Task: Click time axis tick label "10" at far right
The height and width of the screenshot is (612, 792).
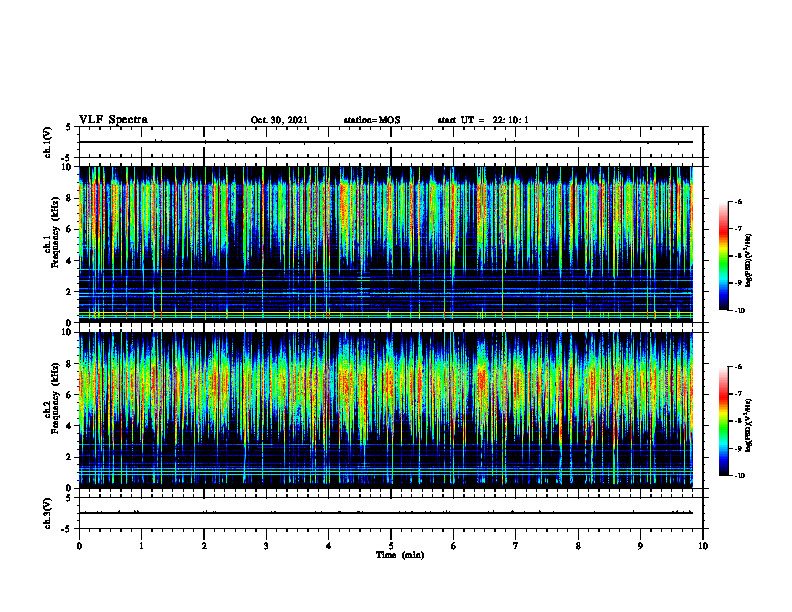Action: [x=703, y=546]
